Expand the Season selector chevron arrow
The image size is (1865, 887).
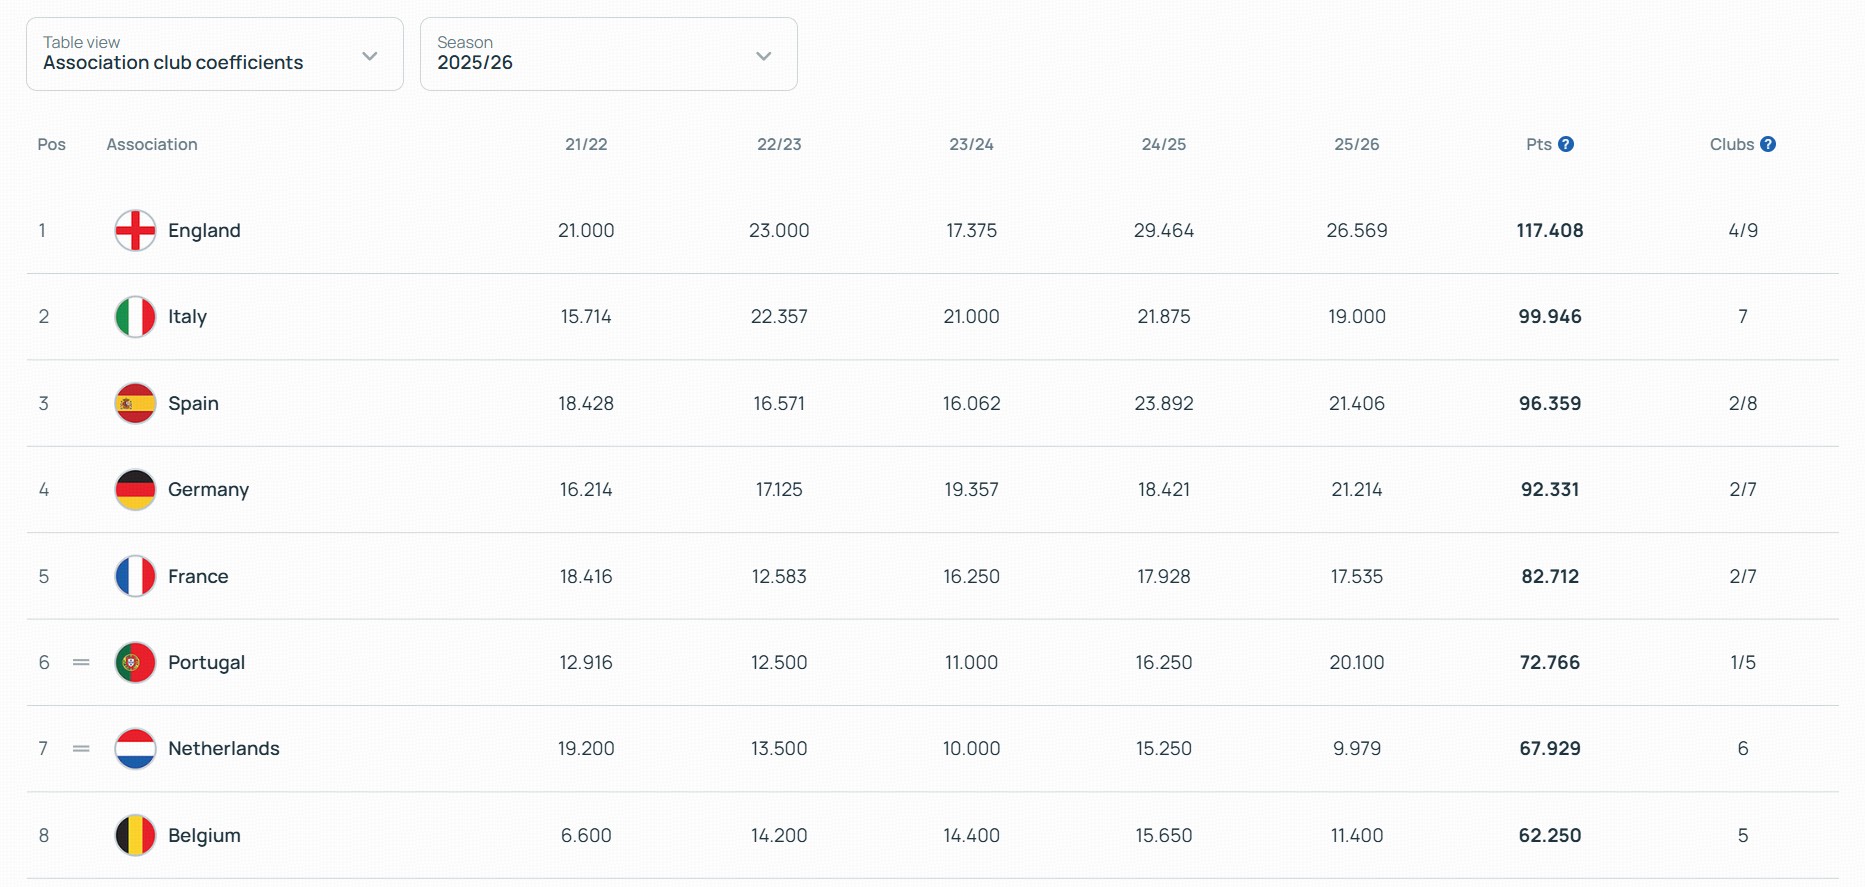pyautogui.click(x=764, y=56)
